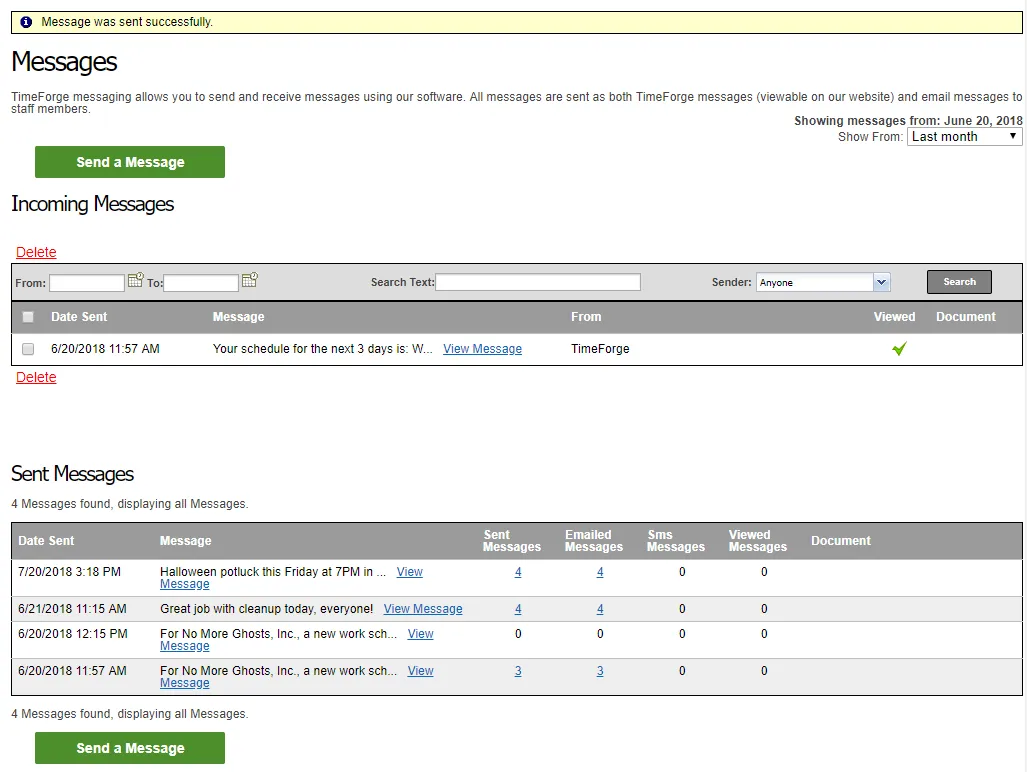Open emailed count for Halloween potluck message

(x=600, y=572)
